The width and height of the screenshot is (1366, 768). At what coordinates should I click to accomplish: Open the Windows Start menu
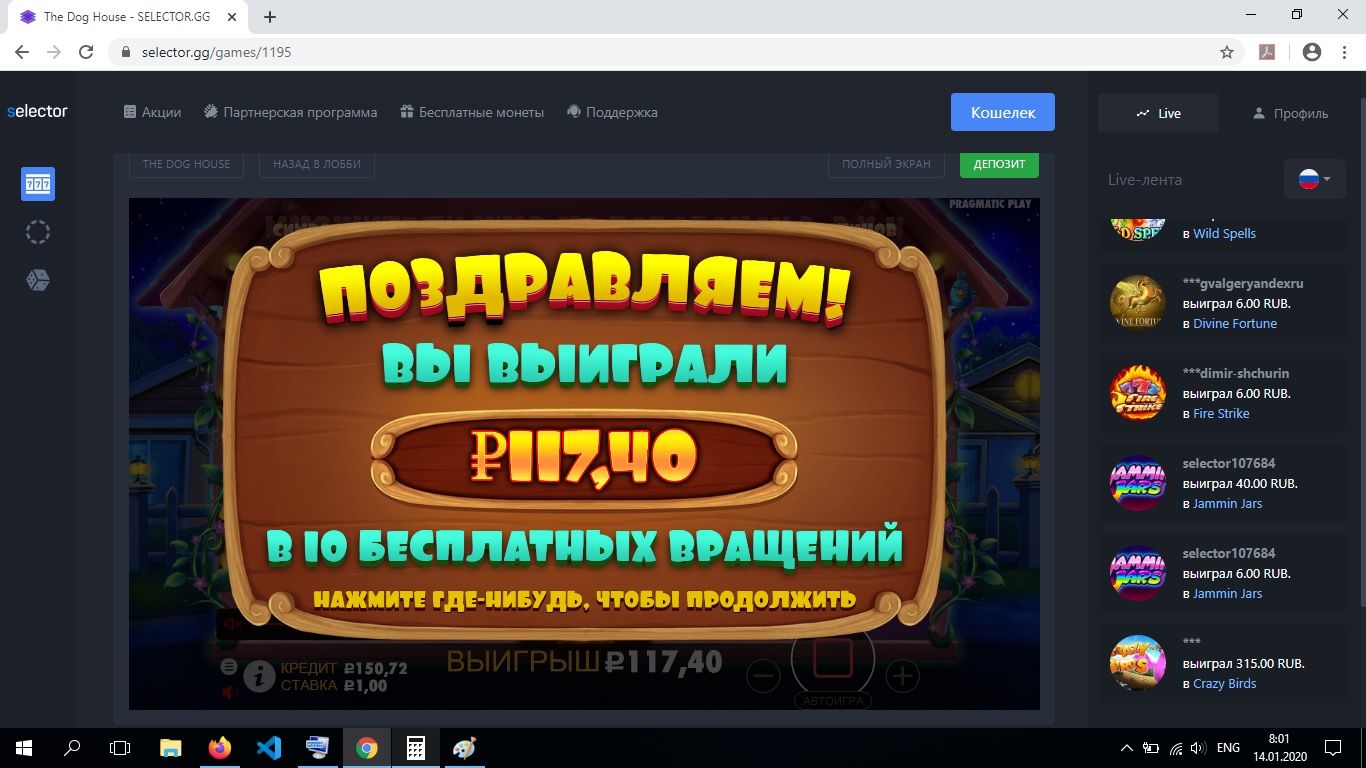24,748
